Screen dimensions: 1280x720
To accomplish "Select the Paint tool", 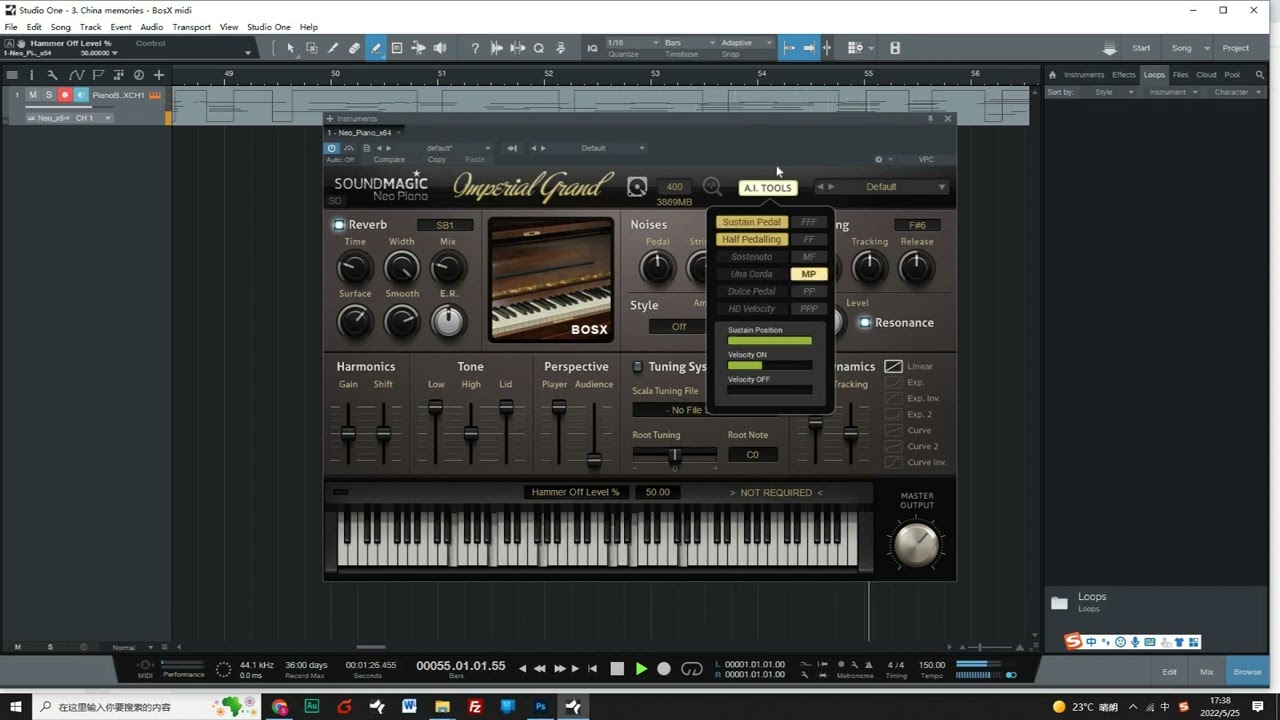I will [376, 48].
